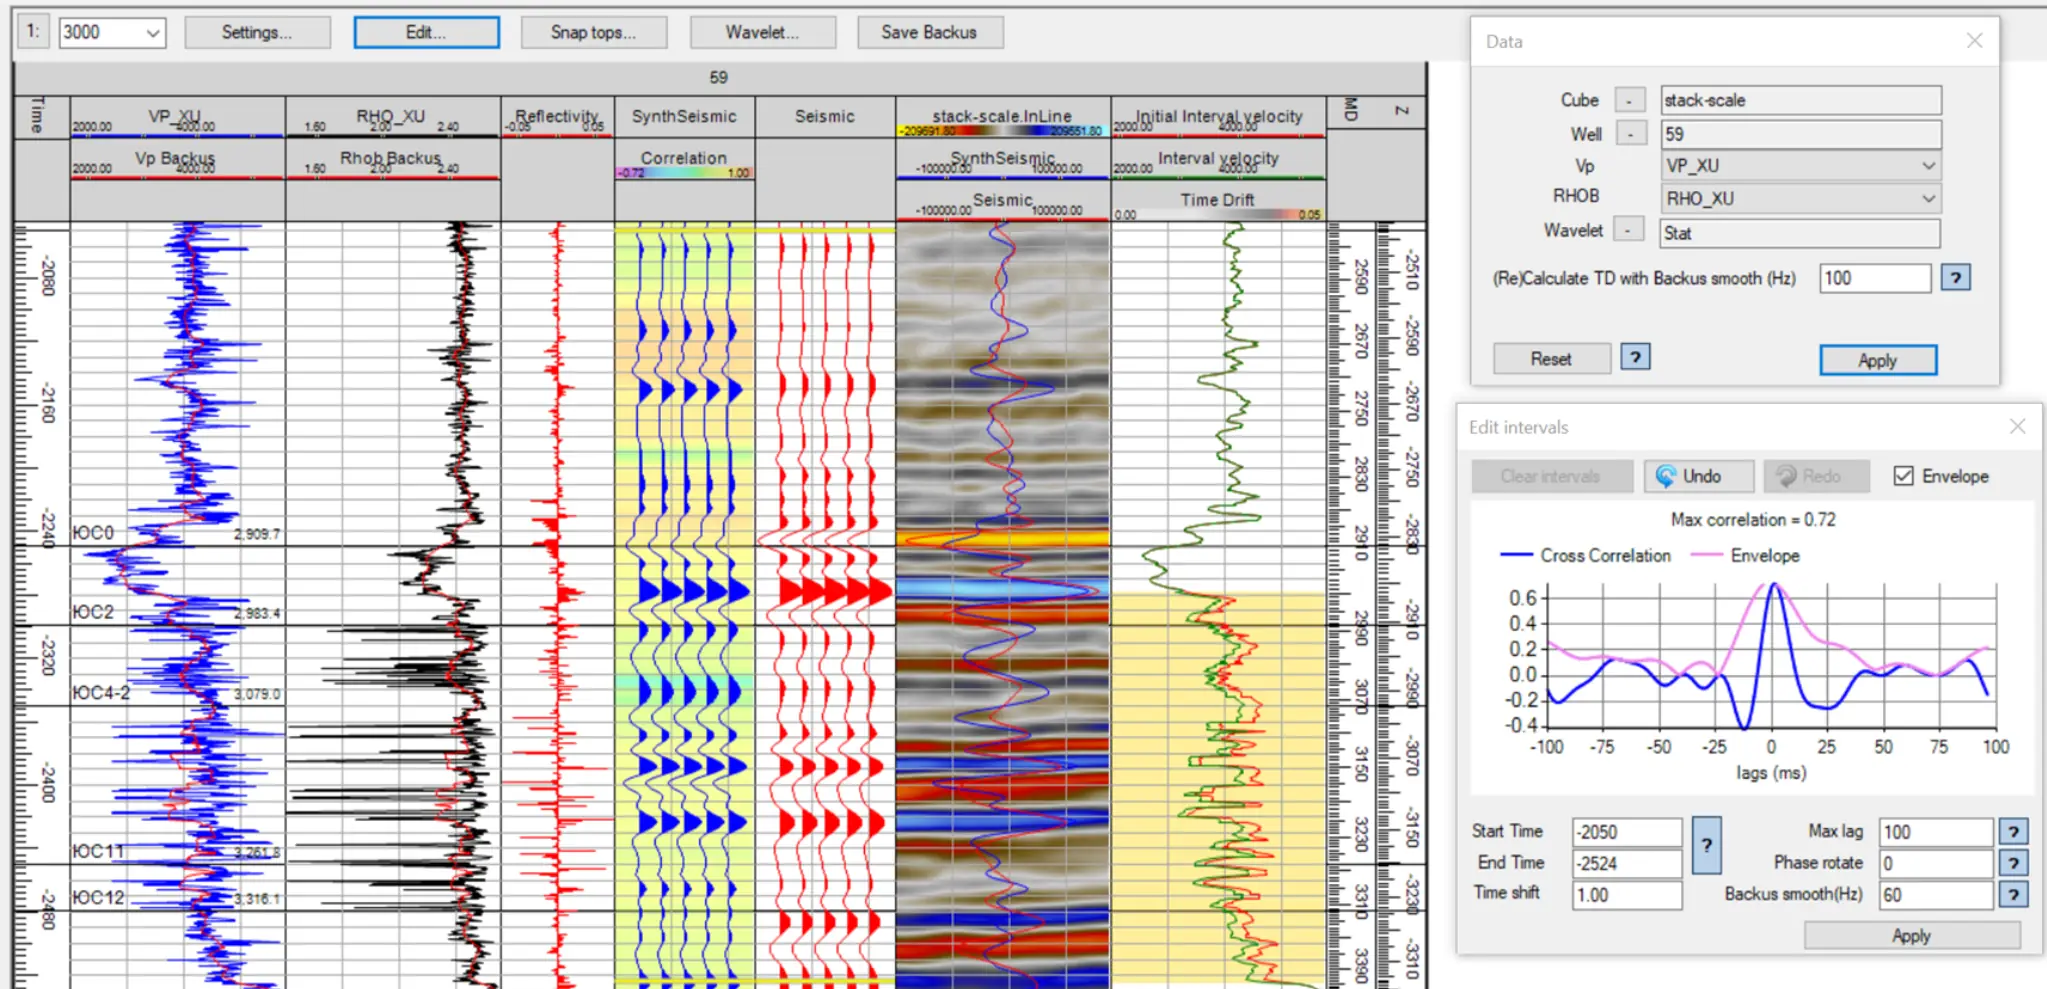
Task: Click the Clear intervals button
Action: tap(1551, 476)
